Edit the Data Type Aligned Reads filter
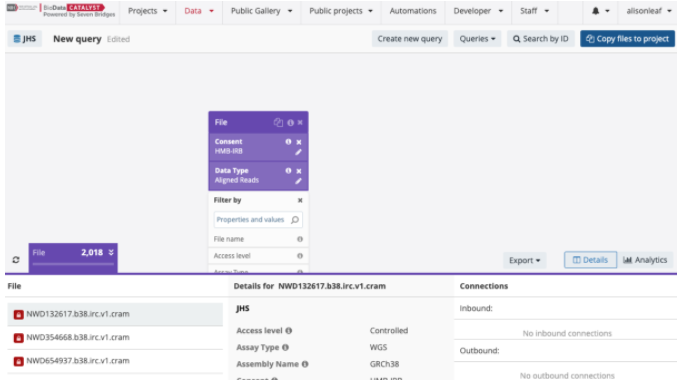The image size is (681, 385). [298, 181]
